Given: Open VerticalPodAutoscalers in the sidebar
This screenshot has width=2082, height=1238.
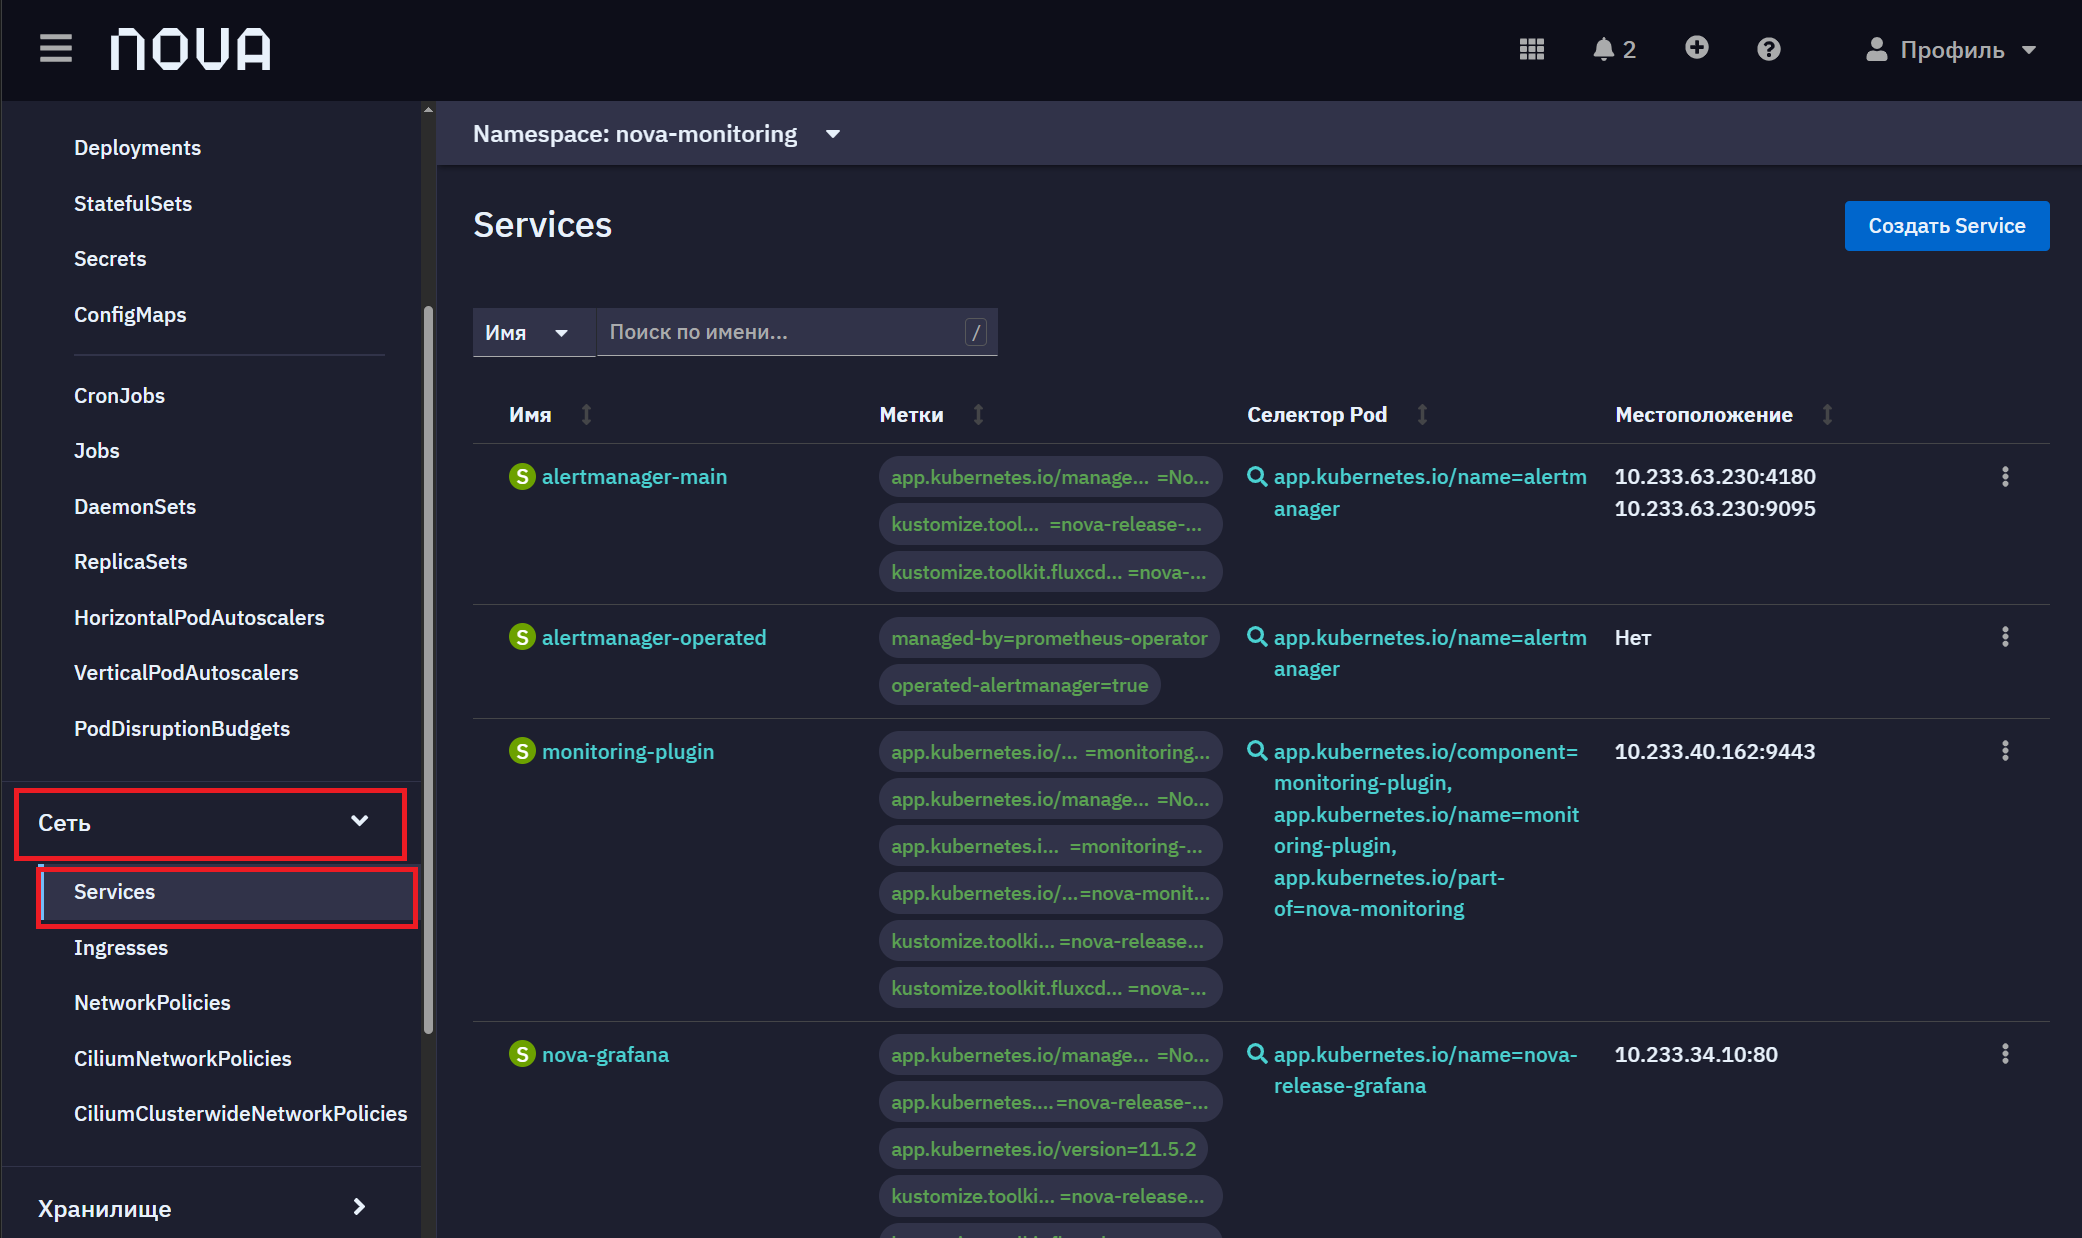Looking at the screenshot, I should 186,673.
